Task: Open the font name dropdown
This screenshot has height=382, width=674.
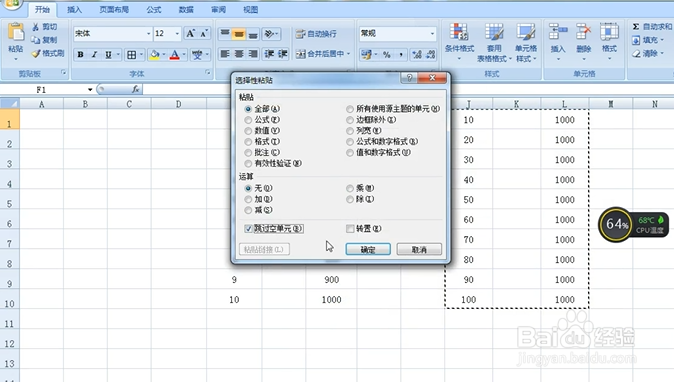Action: (x=148, y=34)
